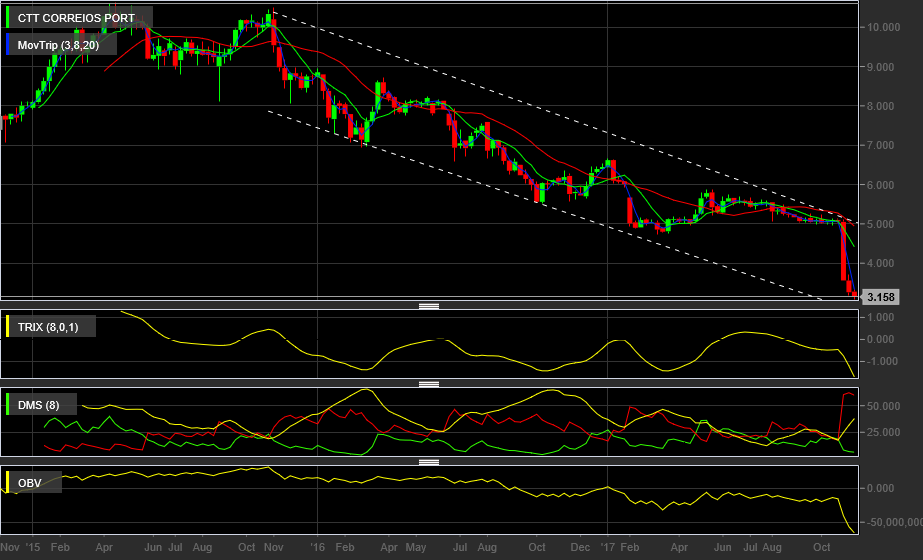Click green color marker beside CTT CORREIOS PORT
This screenshot has width=923, height=560.
click(x=8, y=18)
